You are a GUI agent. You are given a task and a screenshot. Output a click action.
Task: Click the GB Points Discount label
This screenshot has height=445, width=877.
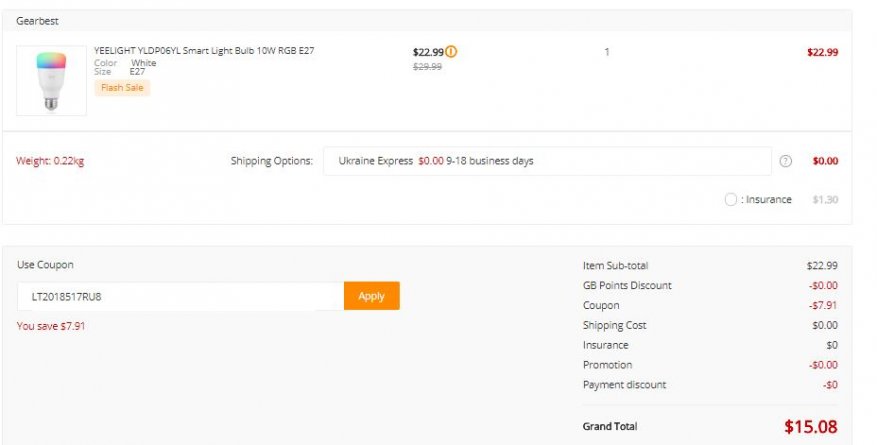coord(627,286)
